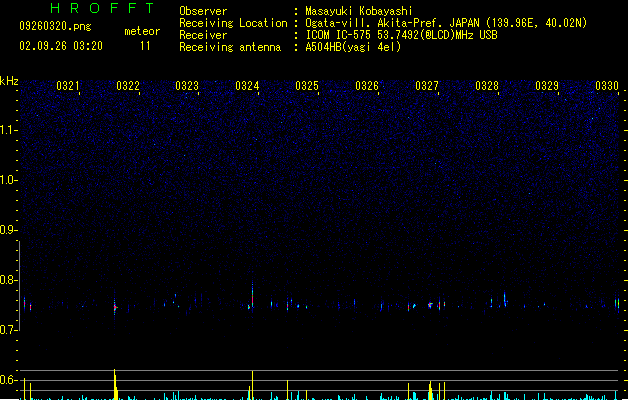Click the 0.7 kHz axis label

(x=8, y=330)
